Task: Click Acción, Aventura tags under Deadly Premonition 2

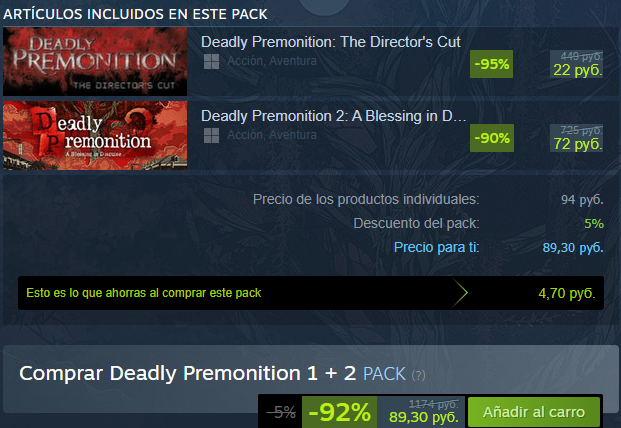Action: pyautogui.click(x=272, y=135)
